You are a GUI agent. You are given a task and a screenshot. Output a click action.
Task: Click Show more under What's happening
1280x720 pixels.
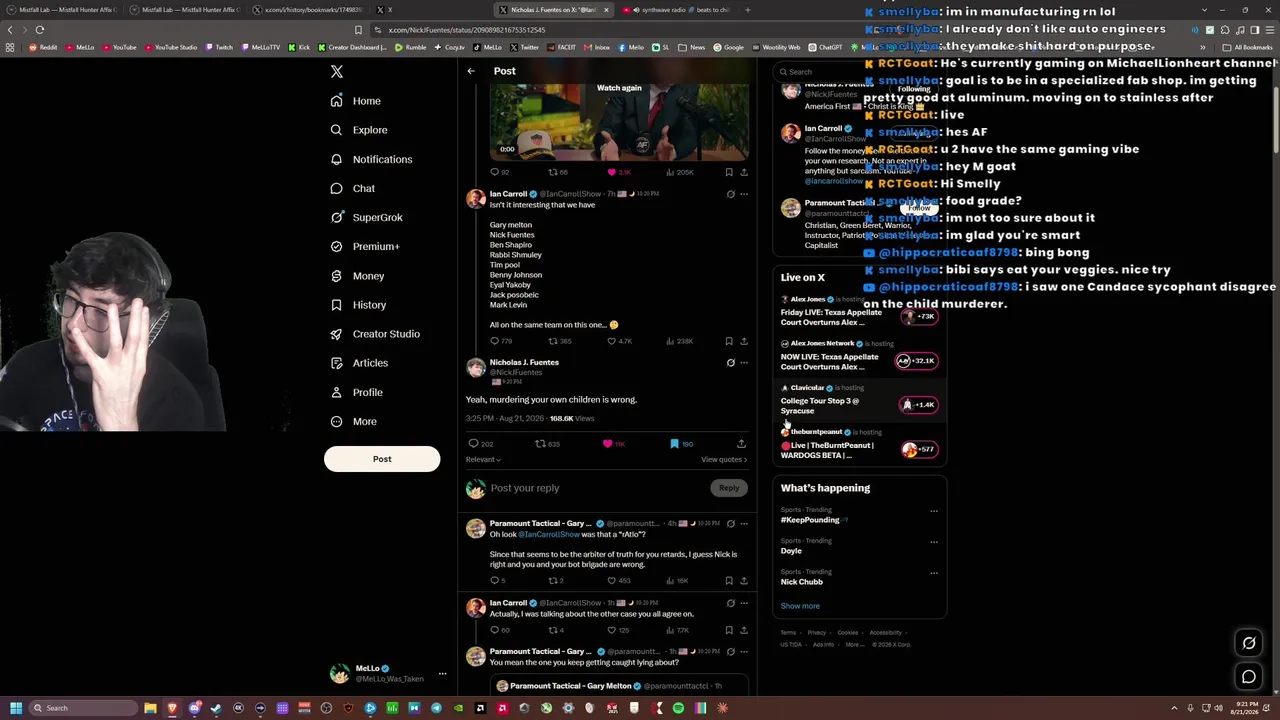800,606
